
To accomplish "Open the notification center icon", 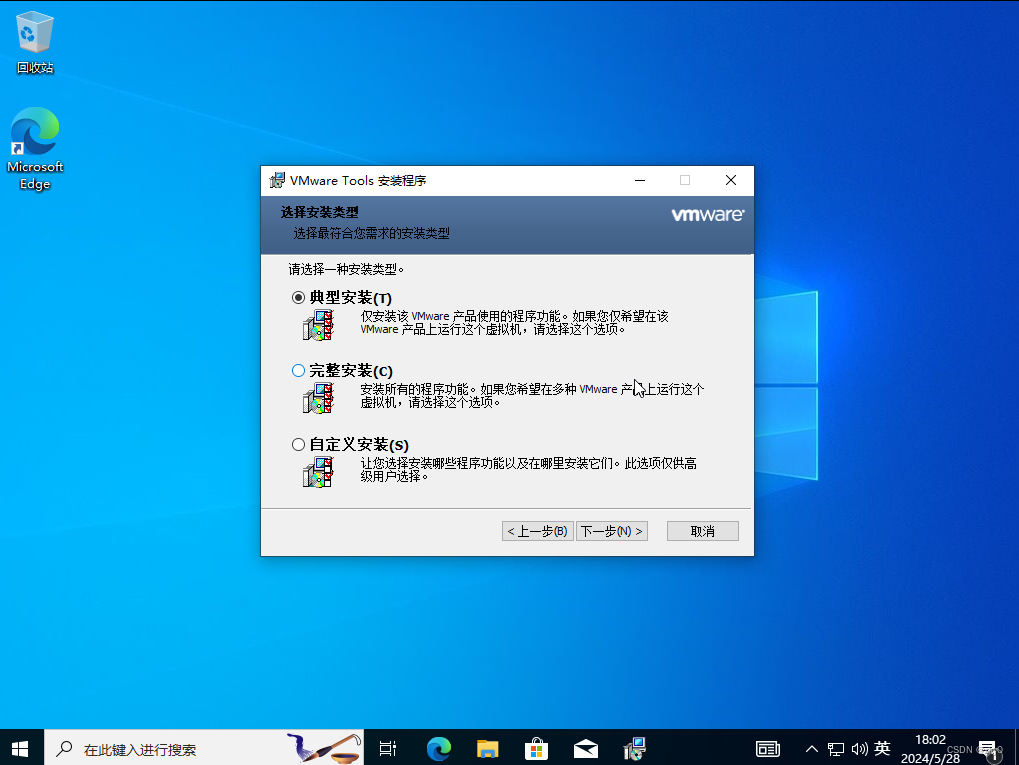I will (988, 751).
